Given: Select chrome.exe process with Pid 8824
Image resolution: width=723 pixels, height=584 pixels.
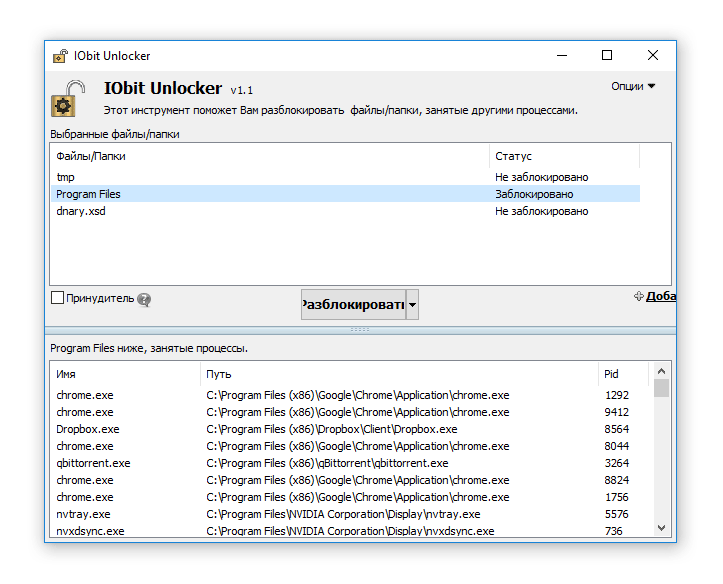Looking at the screenshot, I should (x=352, y=480).
